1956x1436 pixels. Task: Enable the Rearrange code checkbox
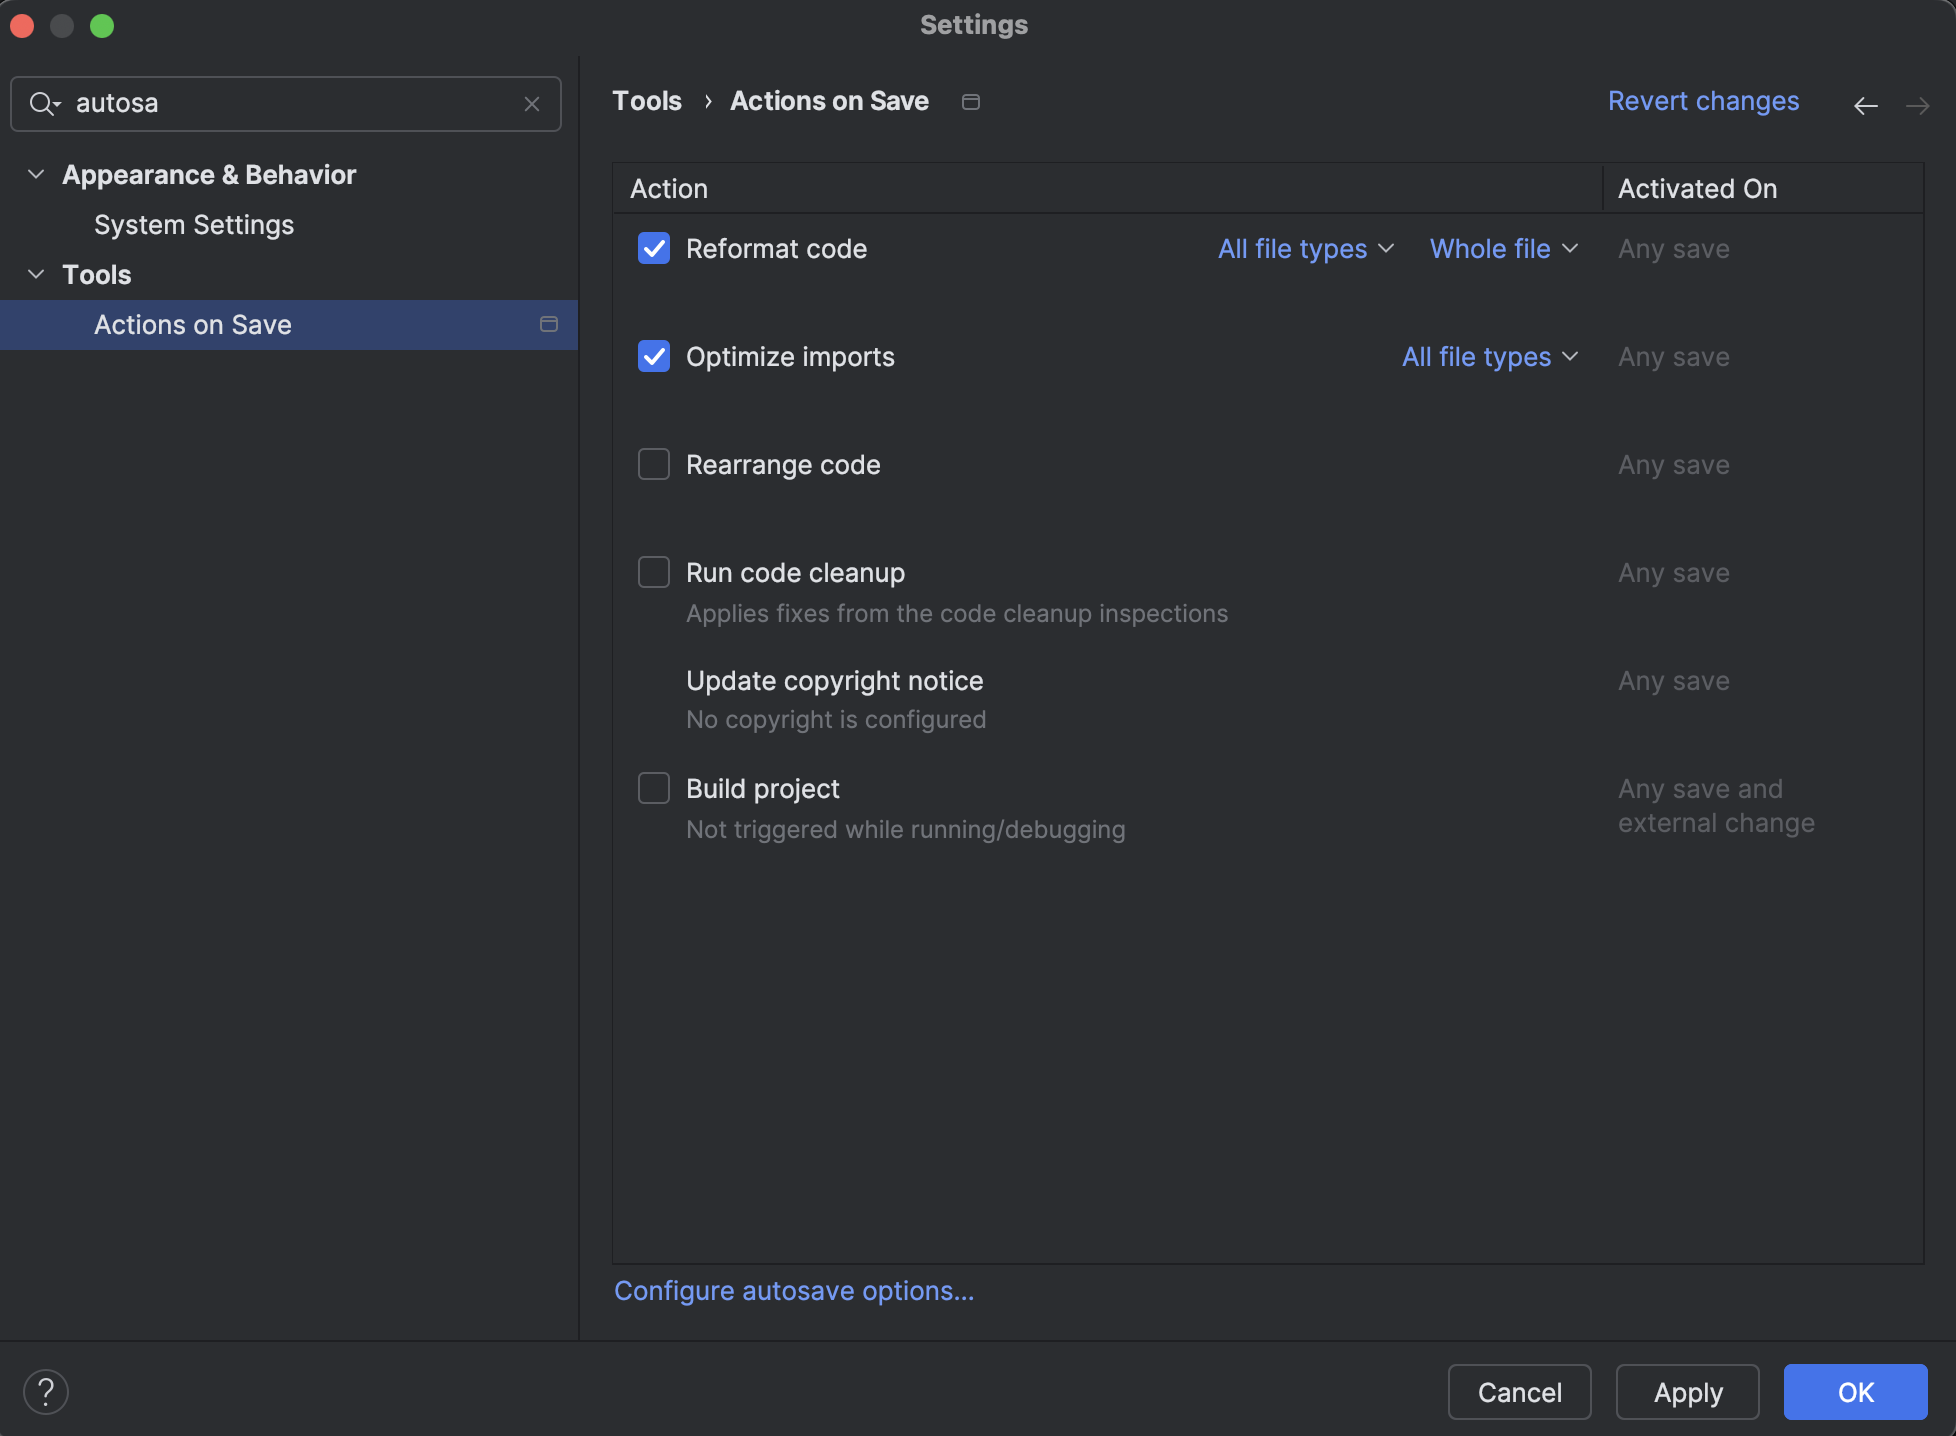[654, 464]
